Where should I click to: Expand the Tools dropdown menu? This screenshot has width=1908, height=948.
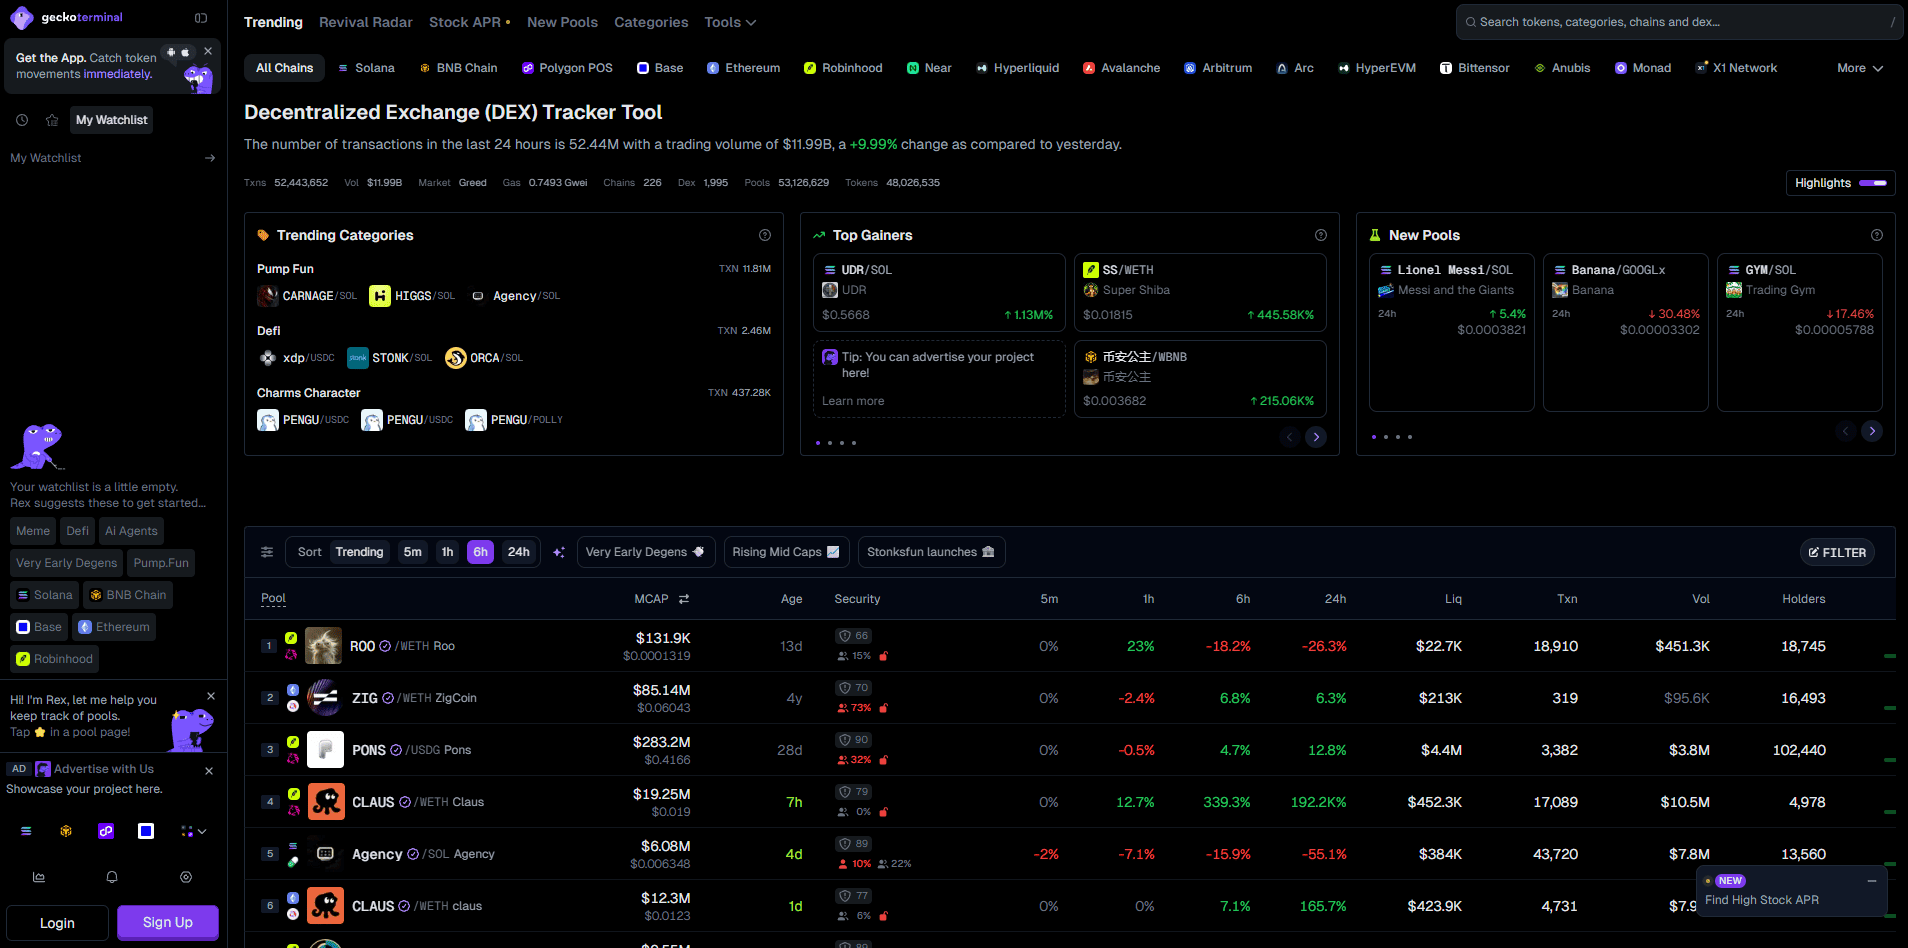[x=730, y=22]
